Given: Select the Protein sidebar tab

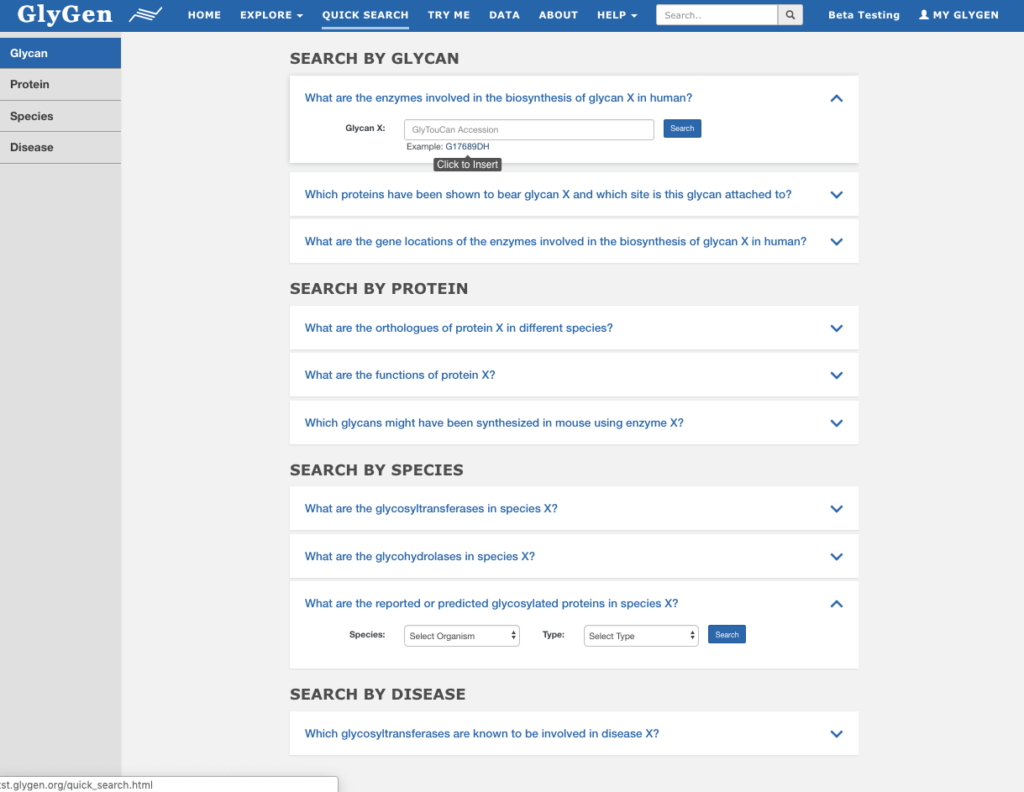Looking at the screenshot, I should click(60, 85).
